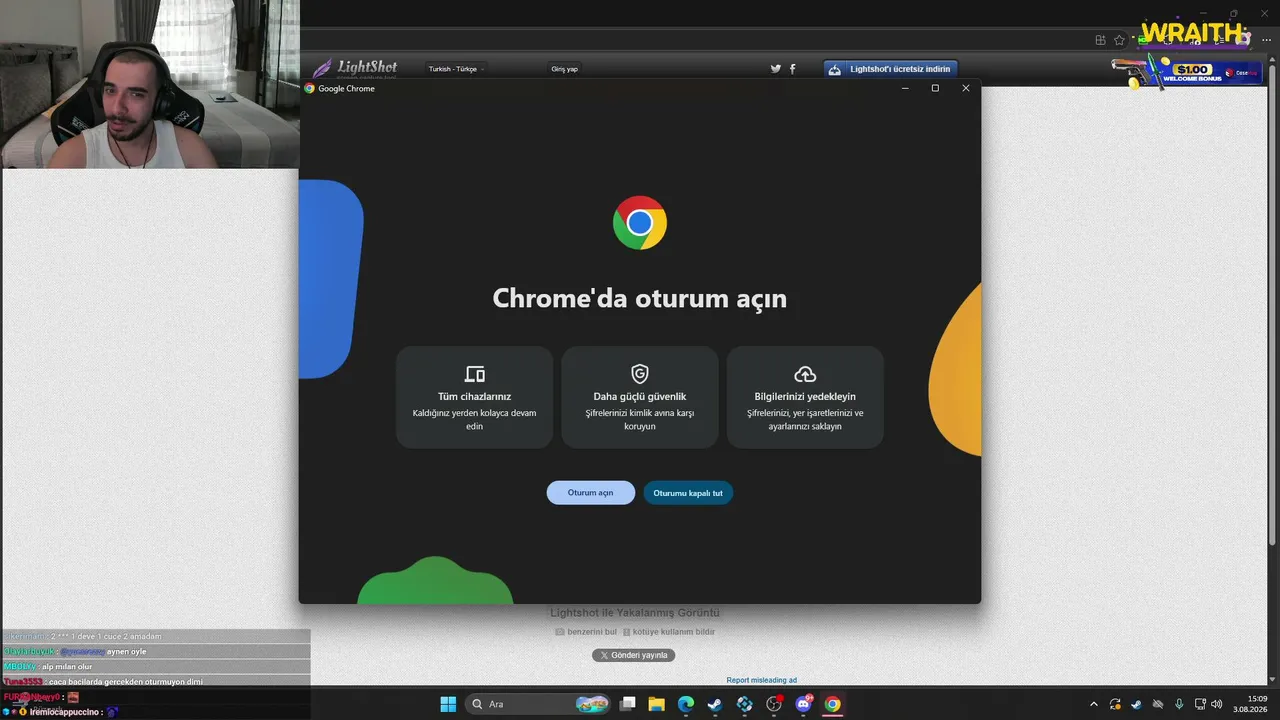Click the "kötüye kullanım bildir" link
This screenshot has width=1280, height=720.
[669, 632]
